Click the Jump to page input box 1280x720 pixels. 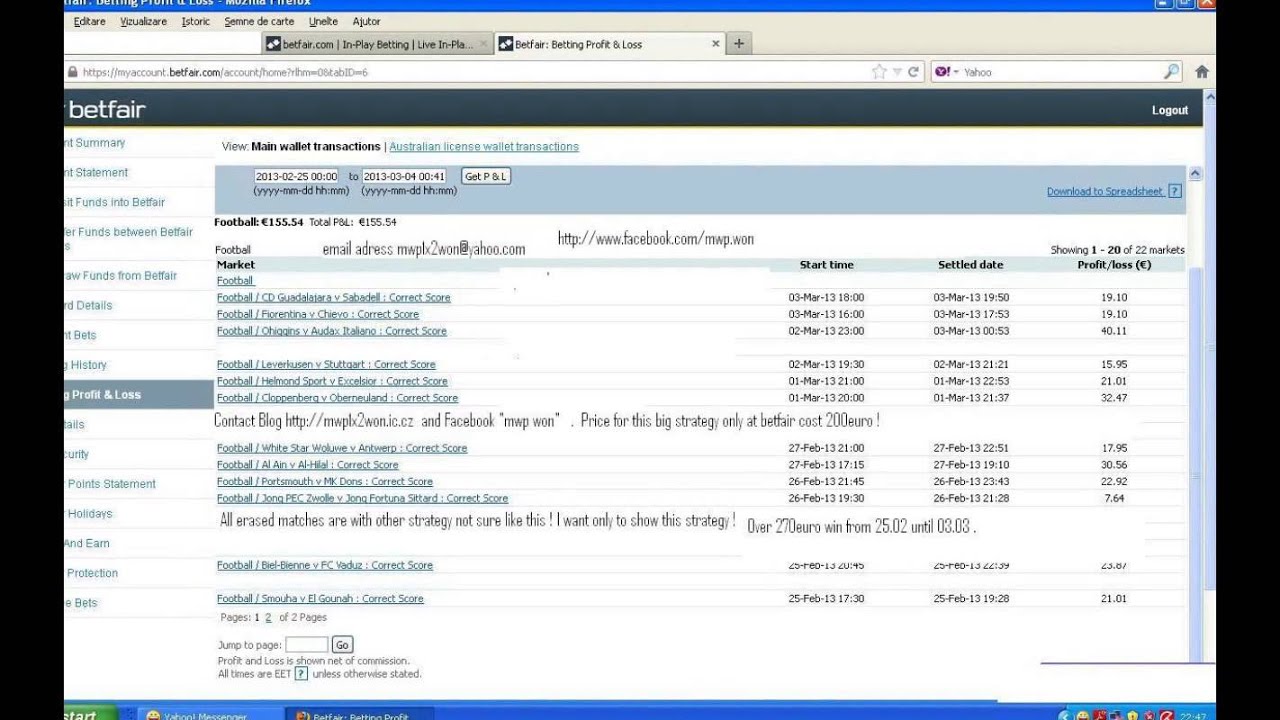tap(306, 645)
